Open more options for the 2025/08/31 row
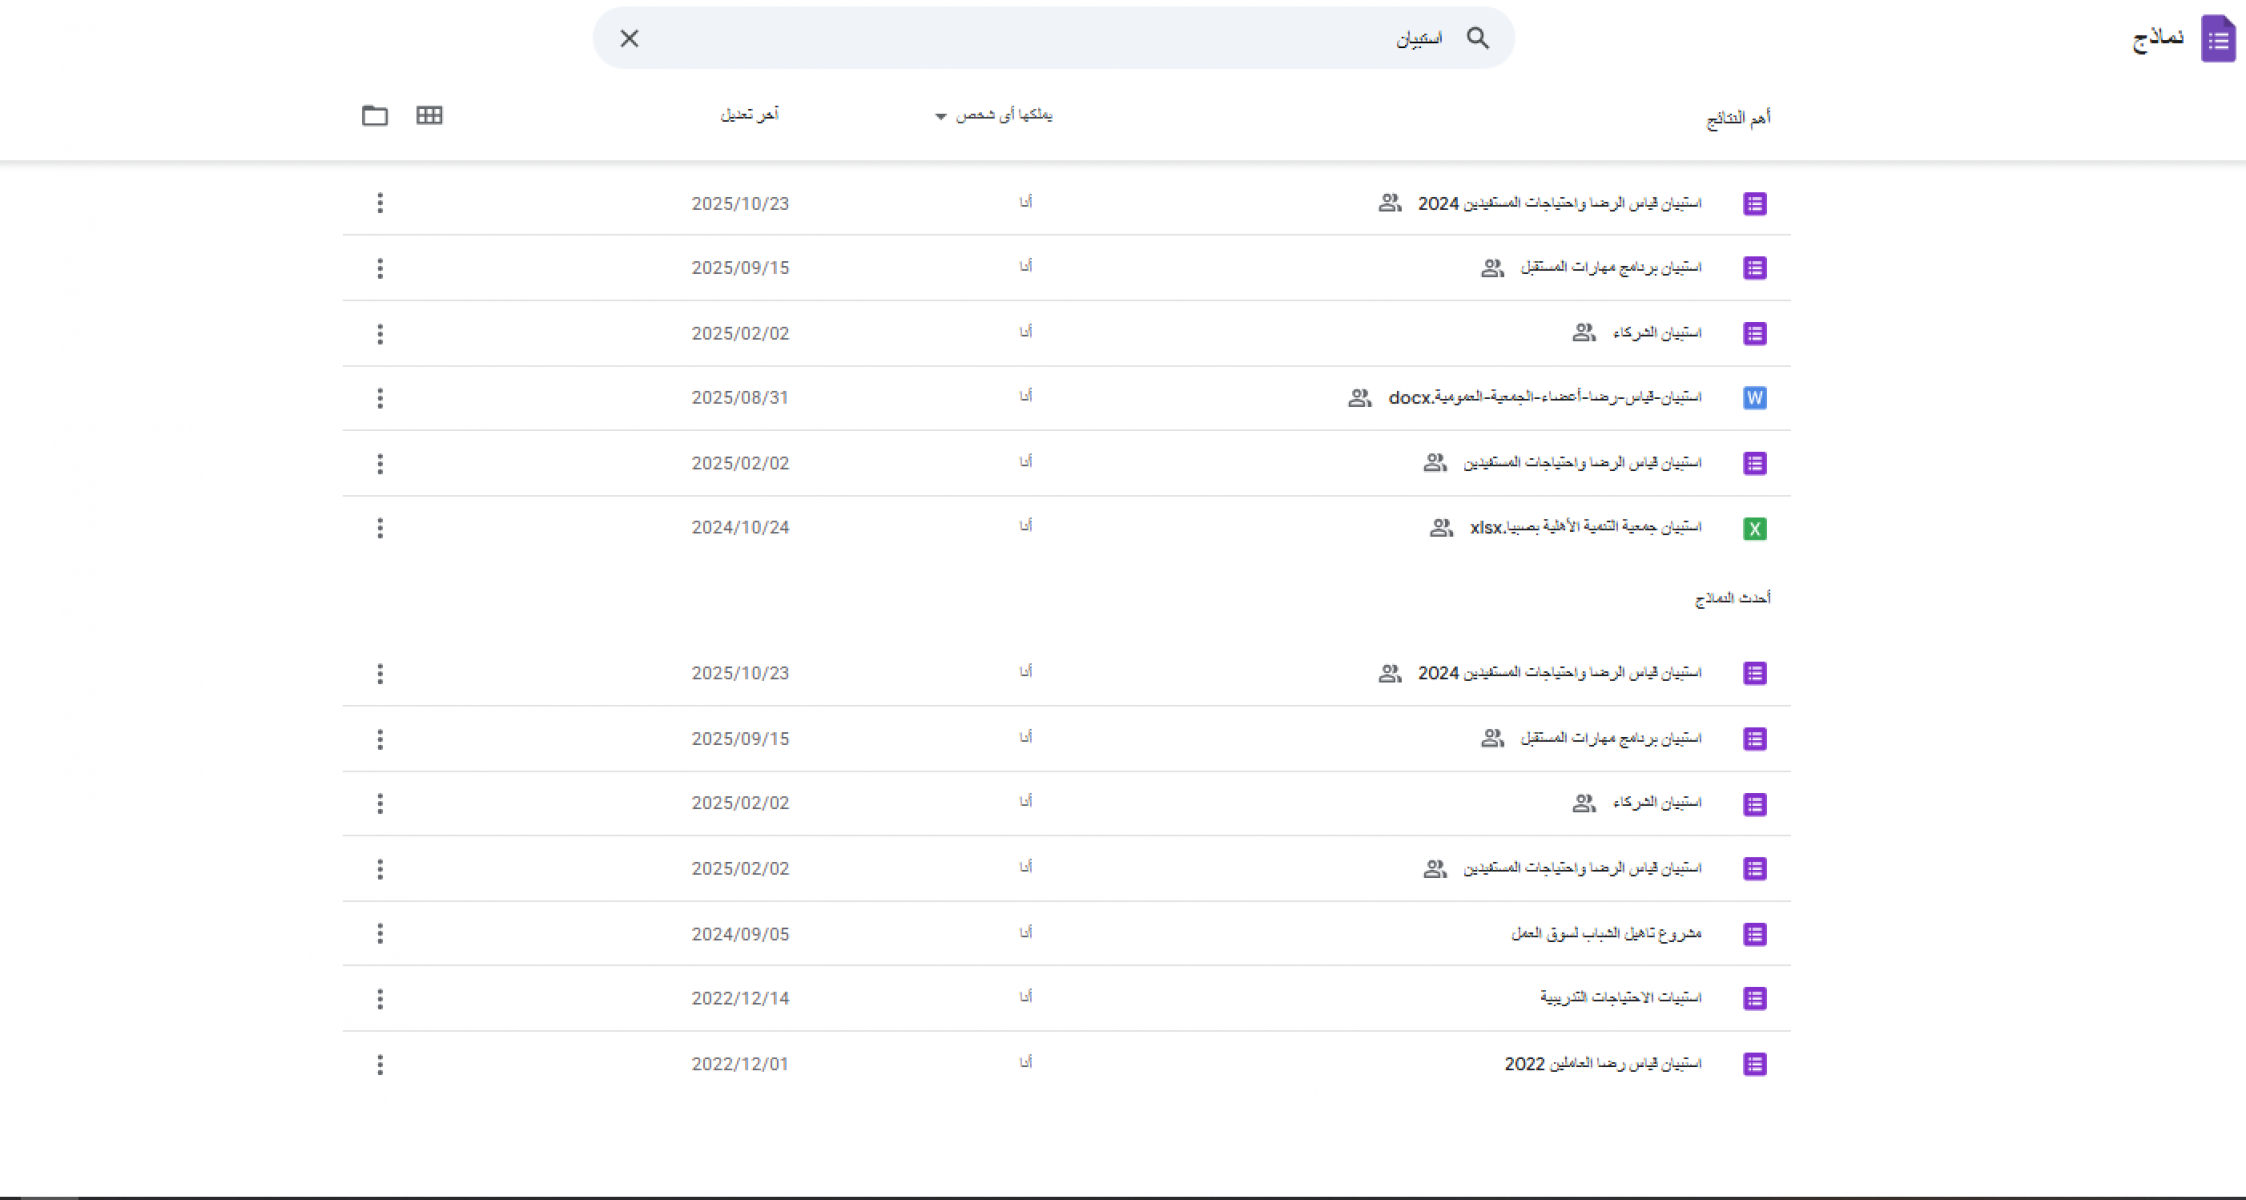This screenshot has height=1200, width=2246. coord(380,398)
